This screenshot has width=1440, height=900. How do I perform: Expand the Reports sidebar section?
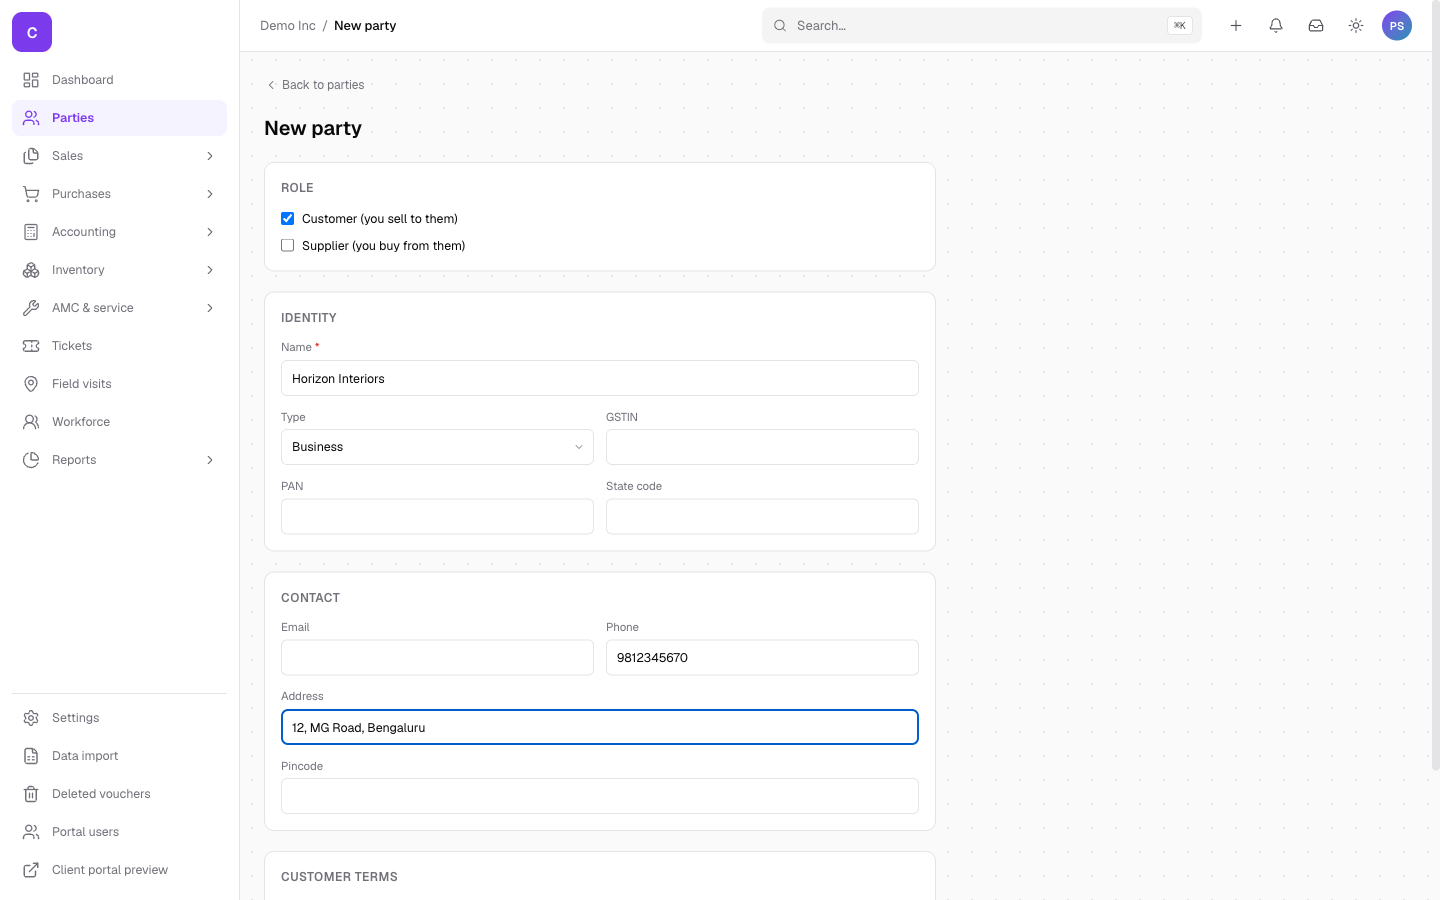click(x=119, y=460)
